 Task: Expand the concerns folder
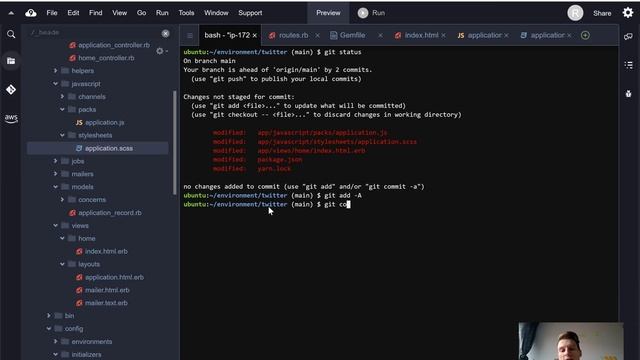pos(62,200)
